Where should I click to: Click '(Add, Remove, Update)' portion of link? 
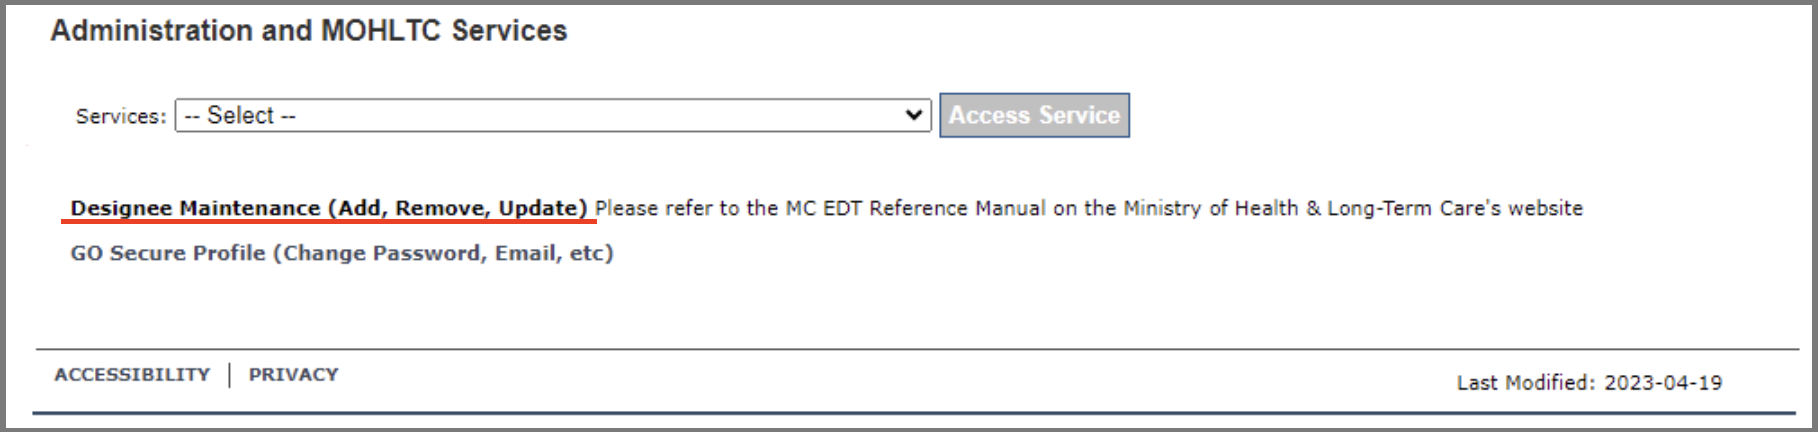[x=457, y=208]
